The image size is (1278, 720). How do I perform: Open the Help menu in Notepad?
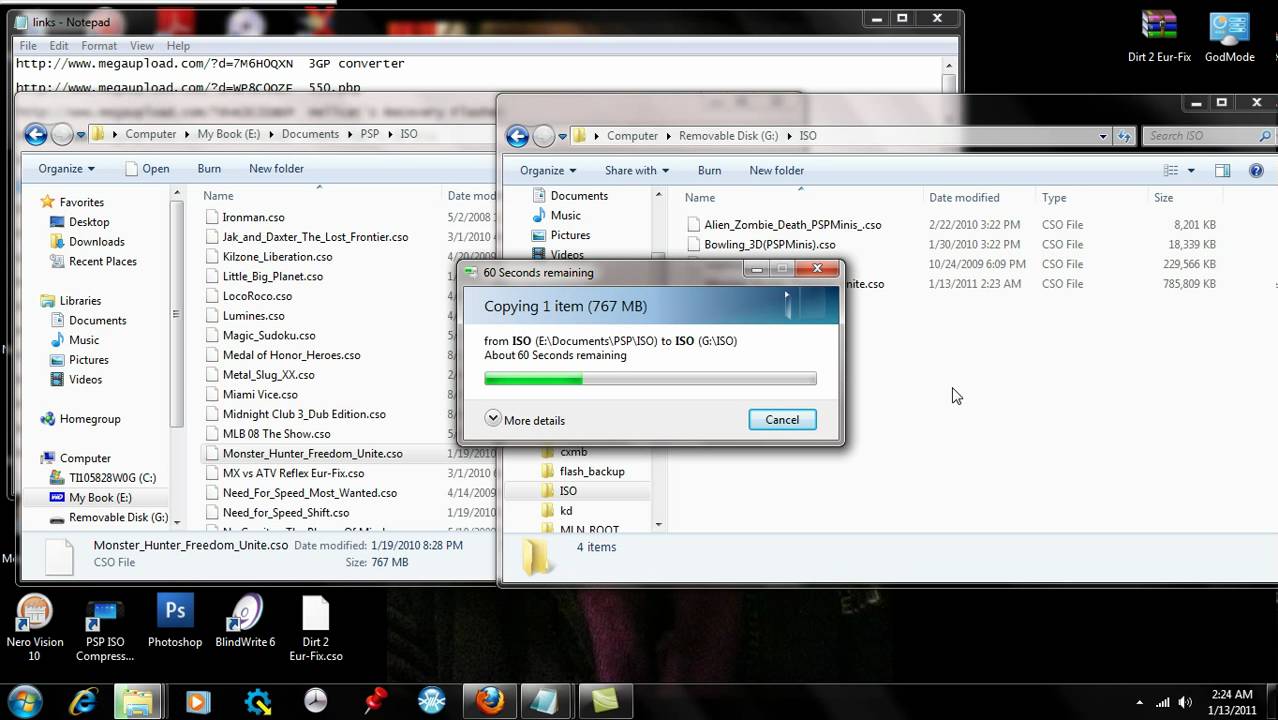coord(178,46)
